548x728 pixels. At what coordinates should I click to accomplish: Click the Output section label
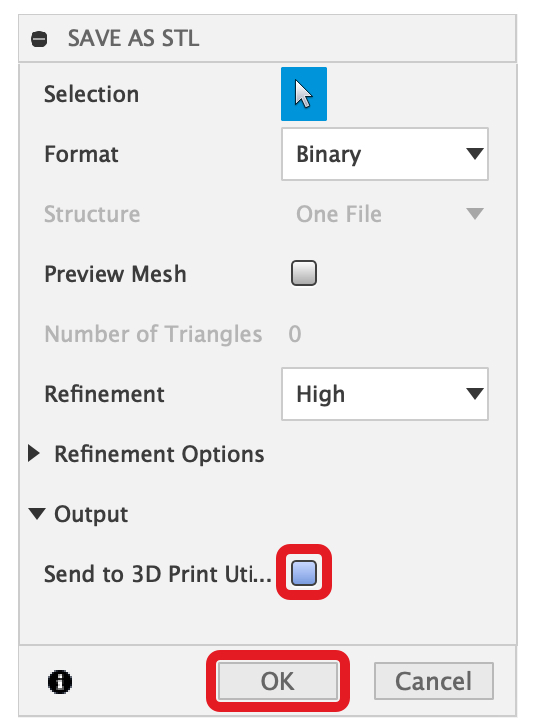click(91, 514)
